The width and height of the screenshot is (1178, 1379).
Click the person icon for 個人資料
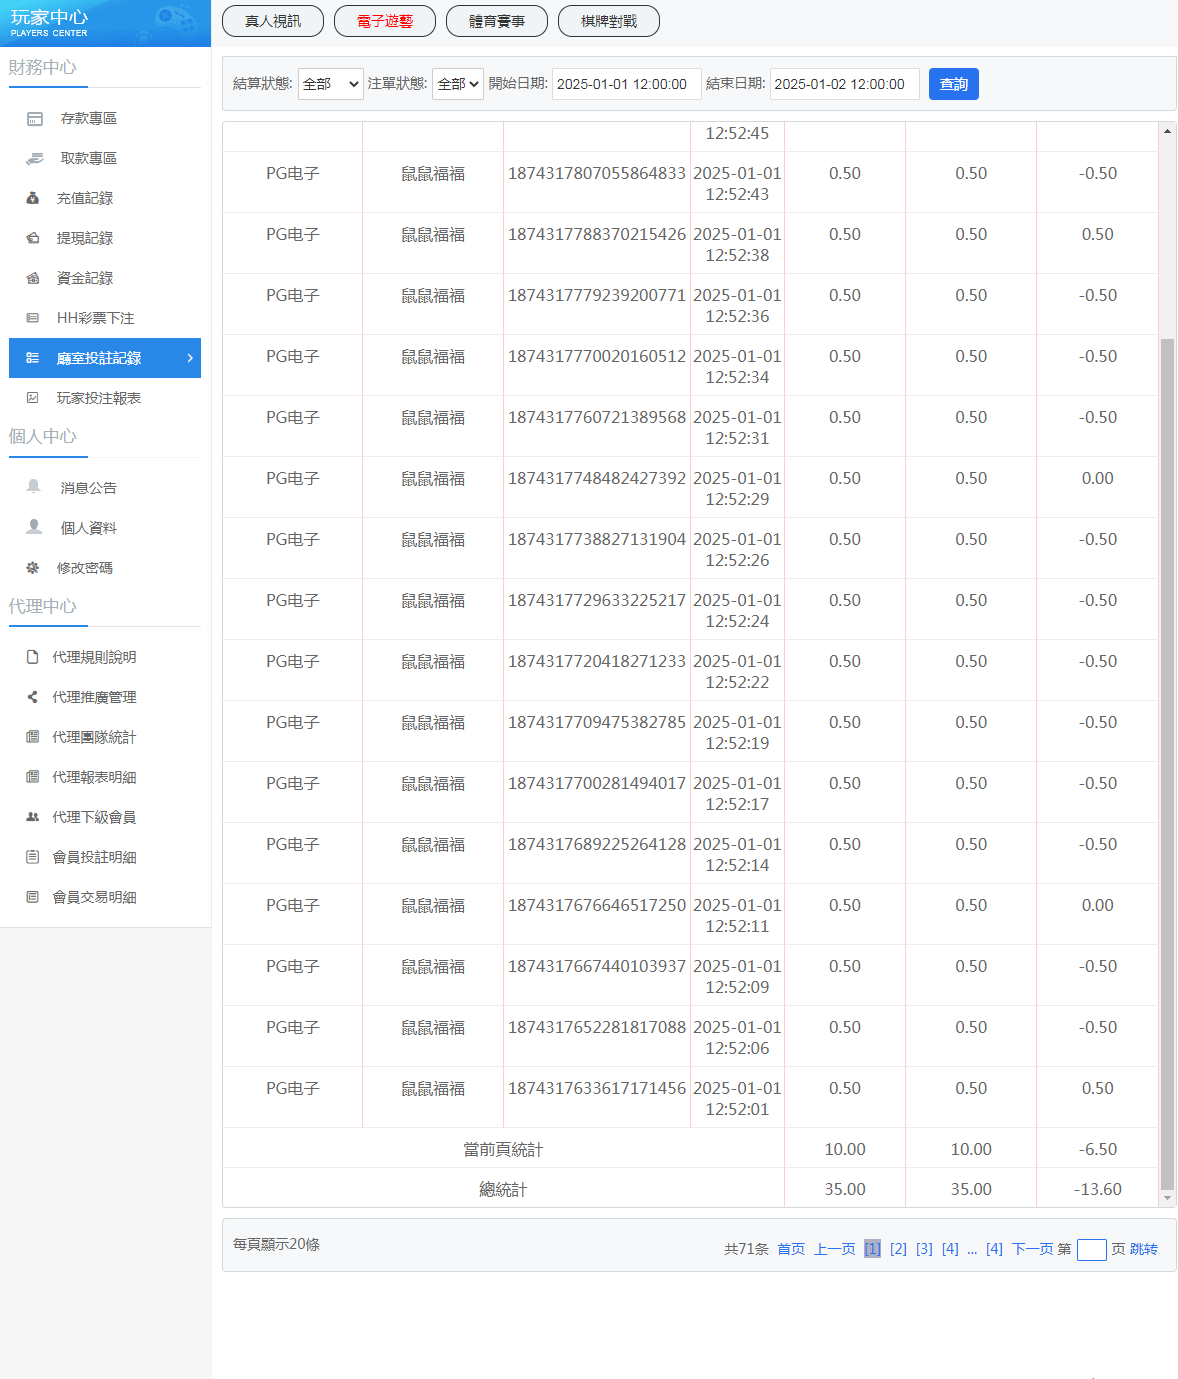click(x=34, y=527)
